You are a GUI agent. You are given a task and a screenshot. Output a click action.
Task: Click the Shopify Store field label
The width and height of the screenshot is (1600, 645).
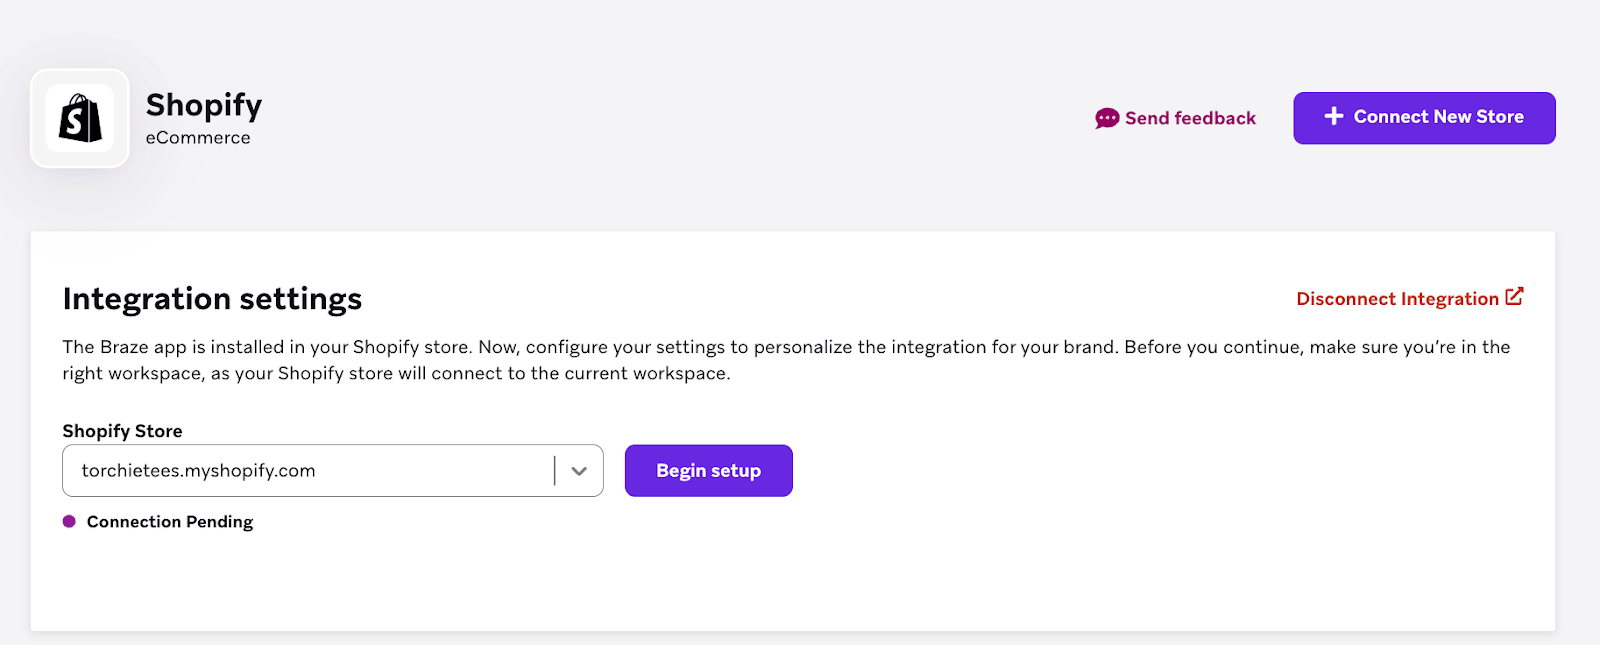point(122,431)
